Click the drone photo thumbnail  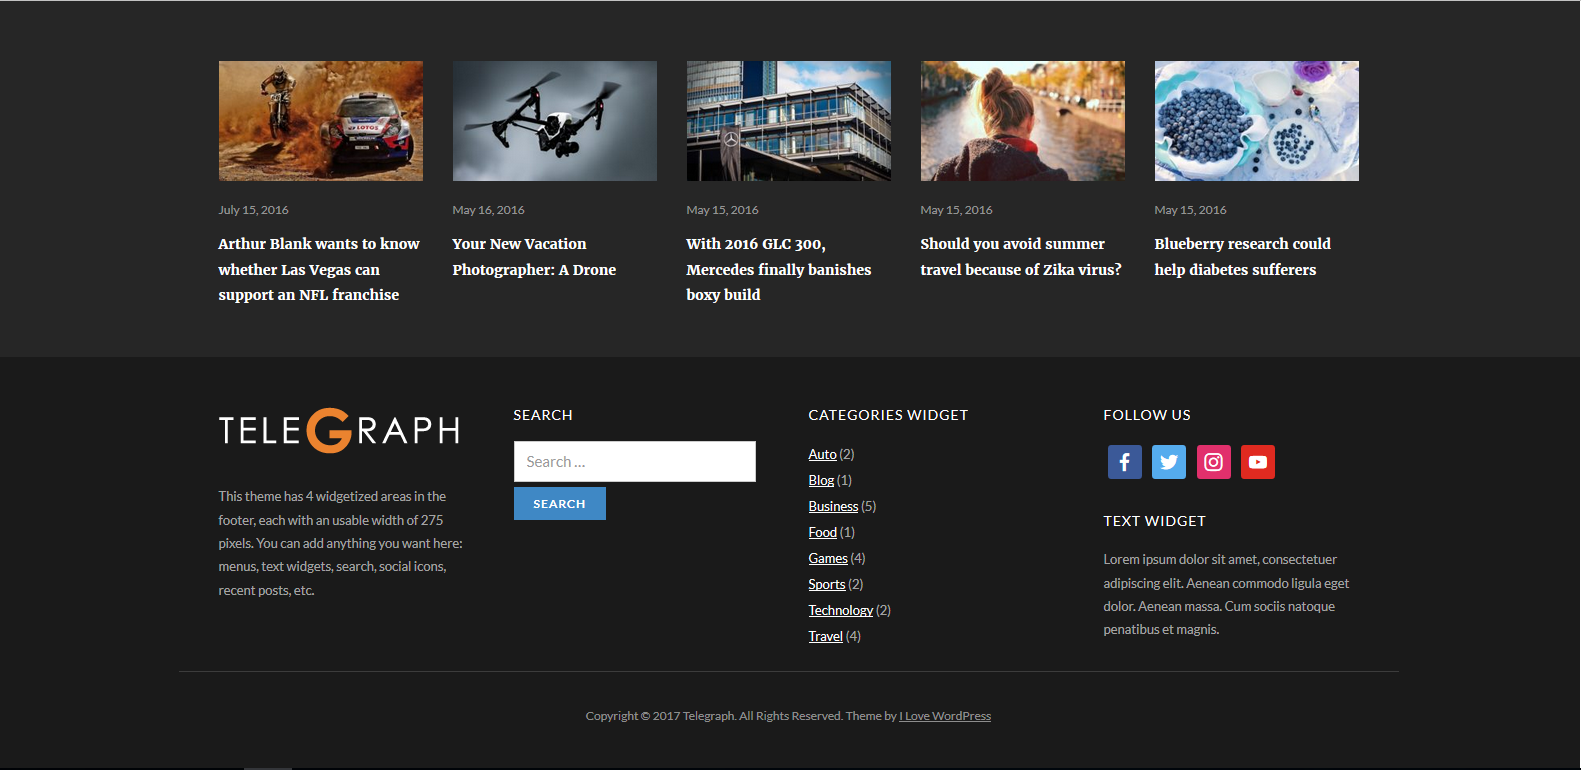(554, 121)
